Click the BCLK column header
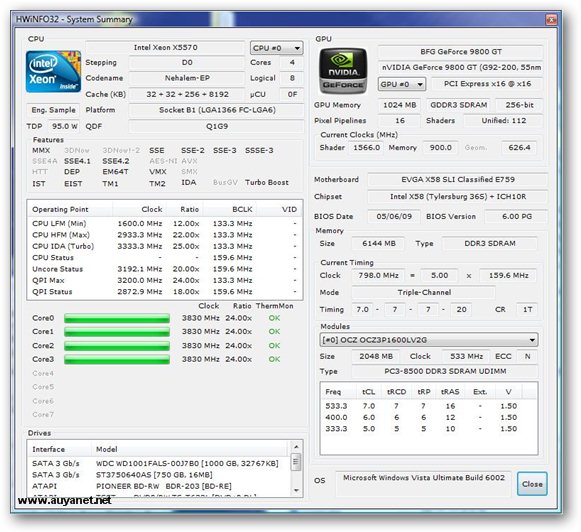Image resolution: width=581 pixels, height=532 pixels. (x=230, y=209)
